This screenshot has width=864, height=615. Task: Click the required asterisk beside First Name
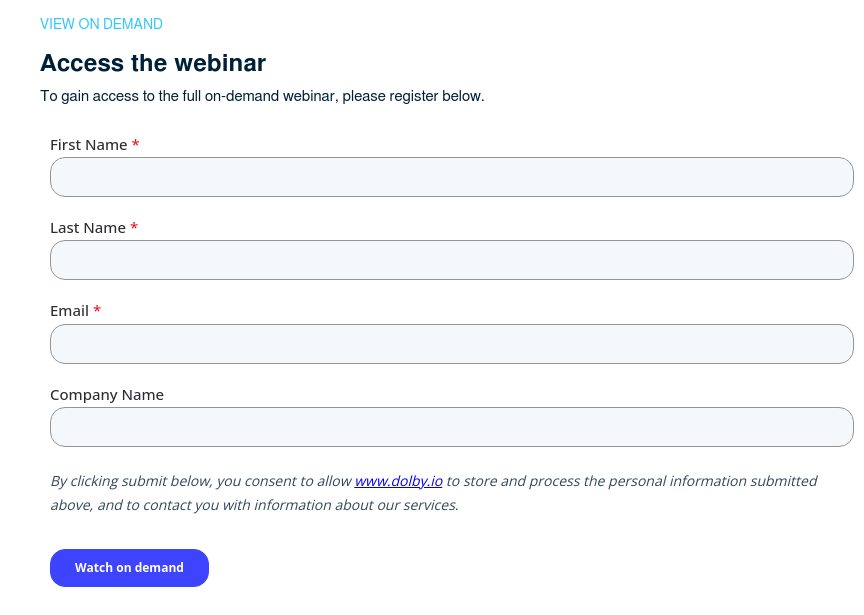tap(135, 144)
